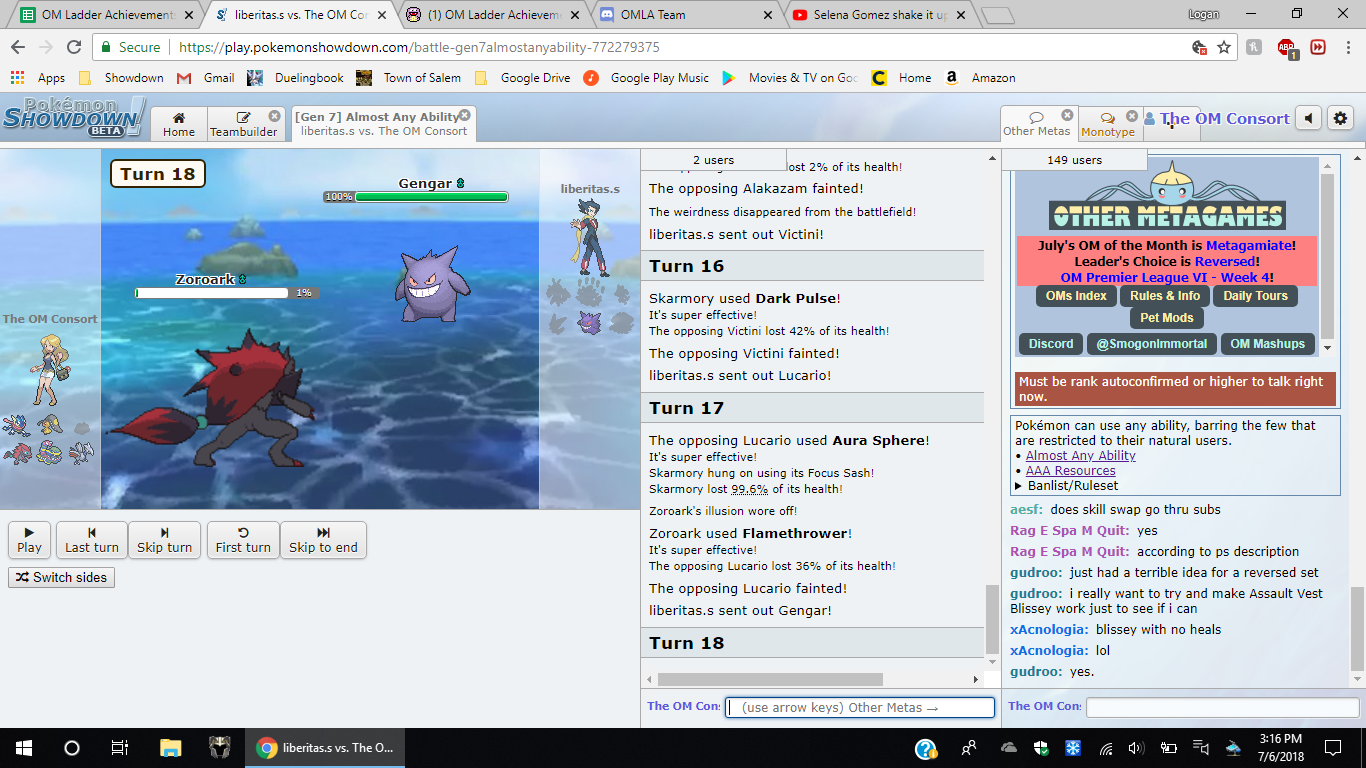This screenshot has width=1366, height=768.
Task: Open the AdBlock Plus extension icon
Action: (1287, 47)
